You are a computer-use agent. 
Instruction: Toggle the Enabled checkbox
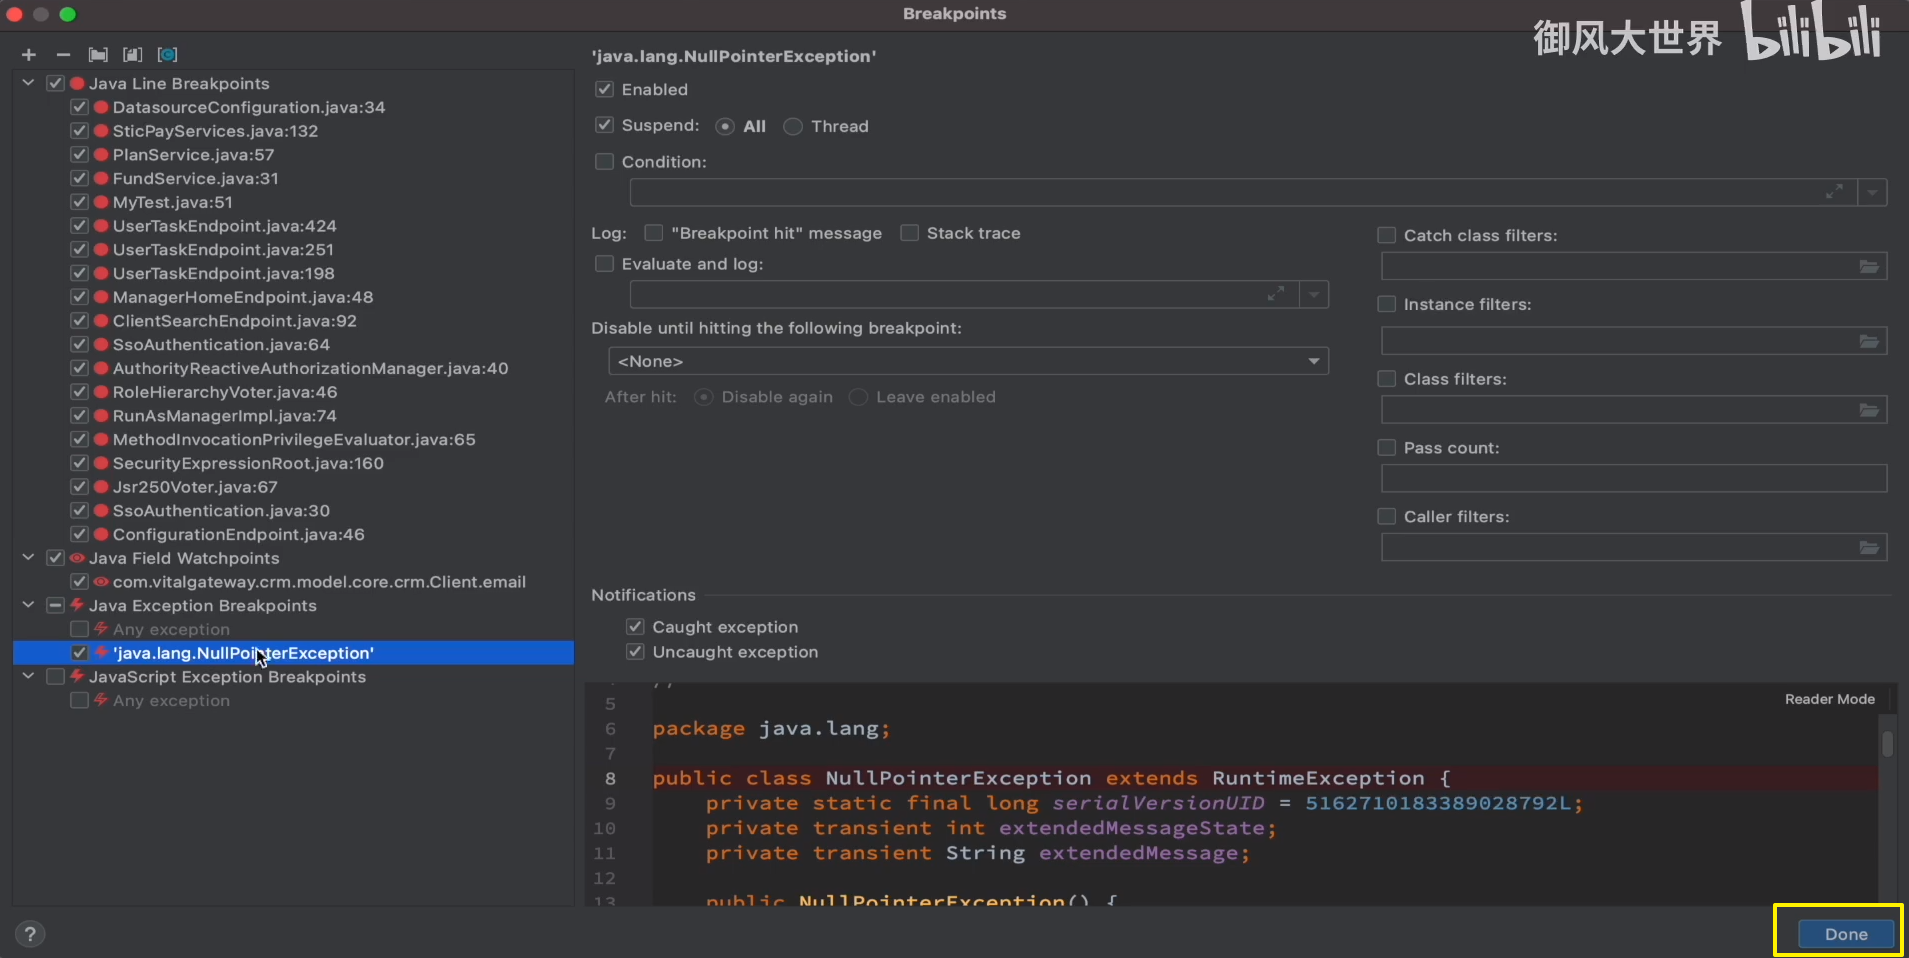(604, 89)
